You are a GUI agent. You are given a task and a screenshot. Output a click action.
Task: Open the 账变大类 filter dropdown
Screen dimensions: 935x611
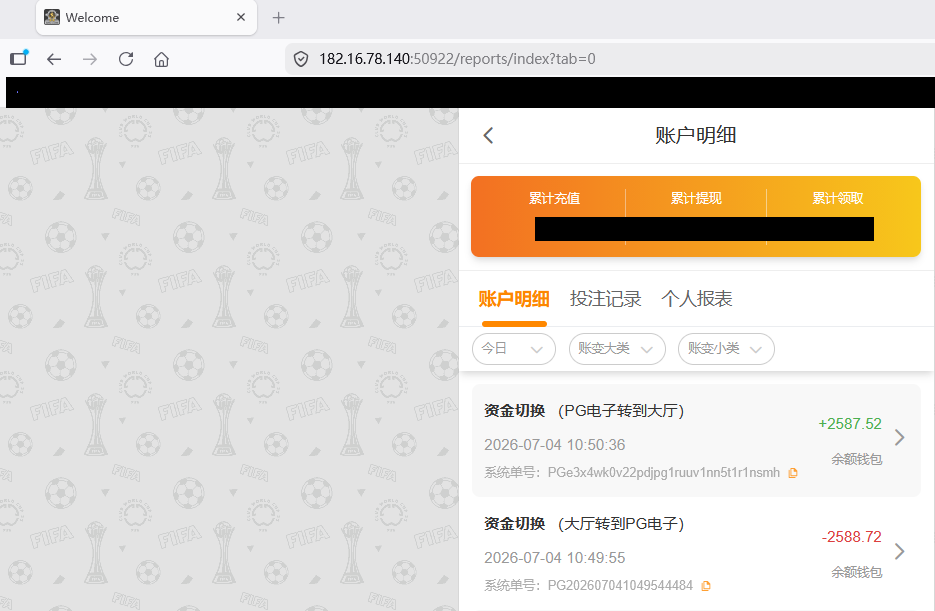coord(617,349)
